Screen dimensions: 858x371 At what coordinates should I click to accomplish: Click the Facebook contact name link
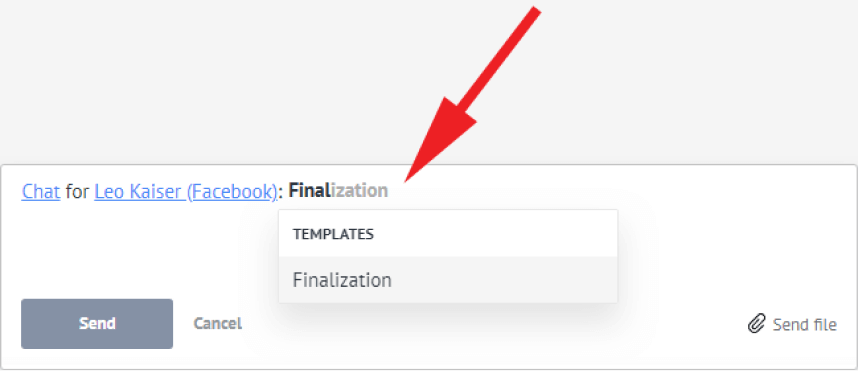click(185, 191)
